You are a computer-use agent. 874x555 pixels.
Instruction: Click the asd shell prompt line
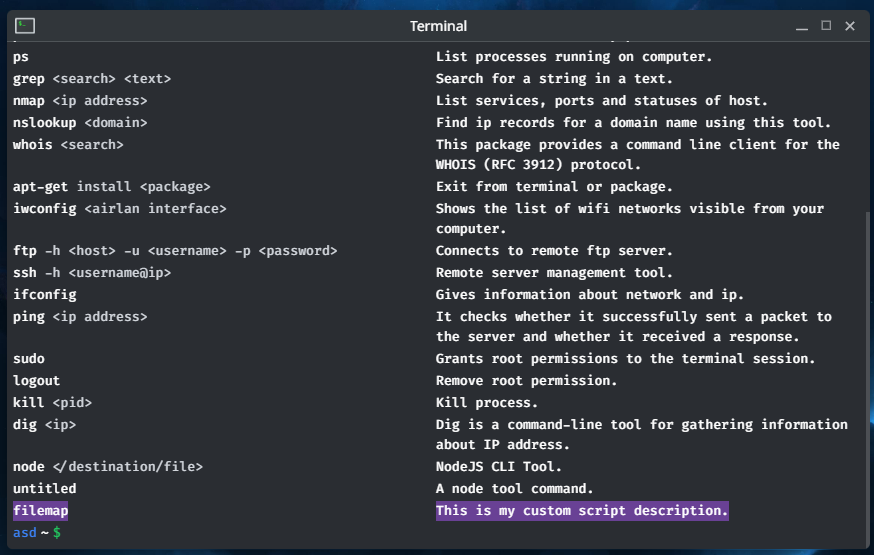[37, 533]
